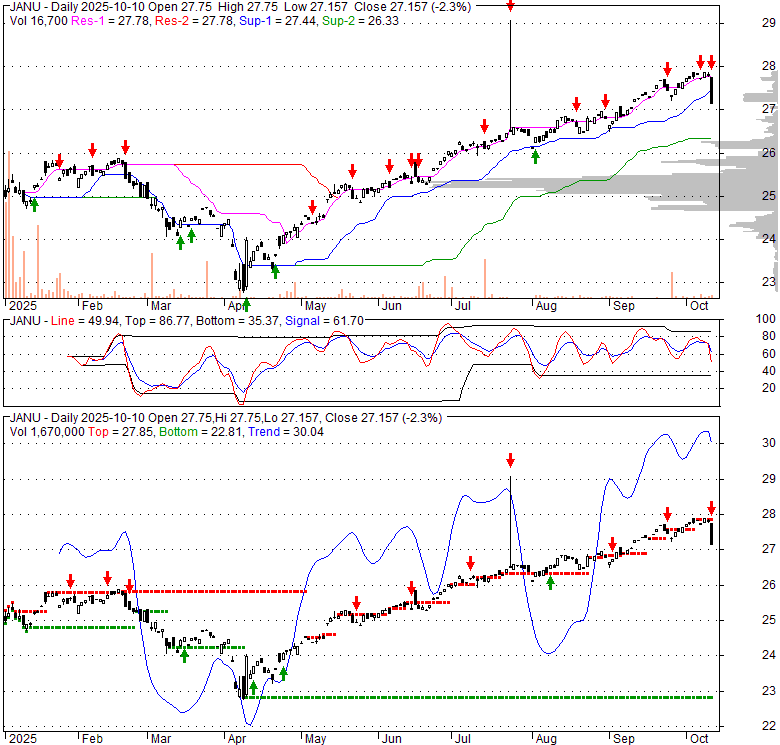Click the red arrow atop the July spike in the top chart
780x745 pixels.
[510, 5]
